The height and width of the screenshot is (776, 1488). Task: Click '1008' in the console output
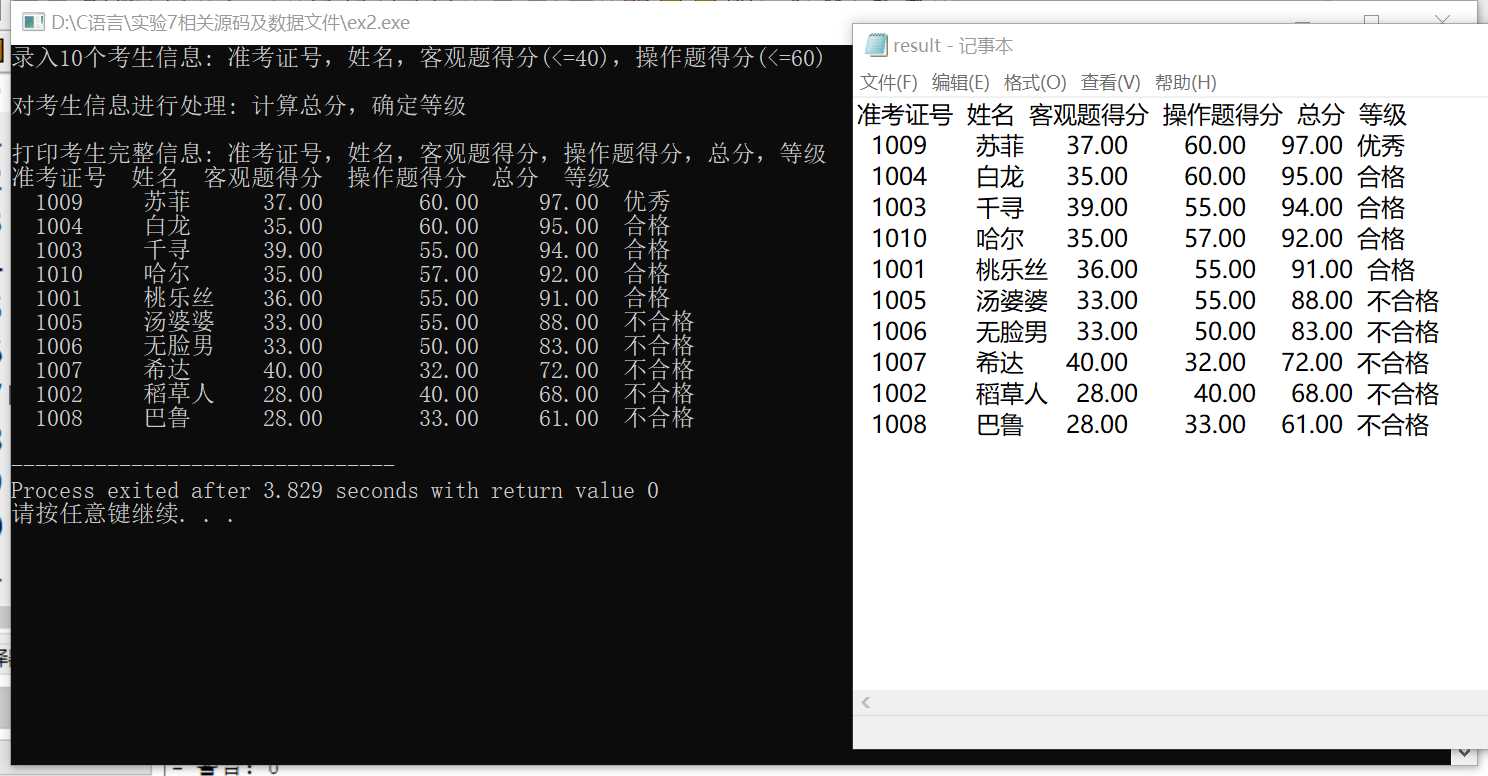pos(59,418)
